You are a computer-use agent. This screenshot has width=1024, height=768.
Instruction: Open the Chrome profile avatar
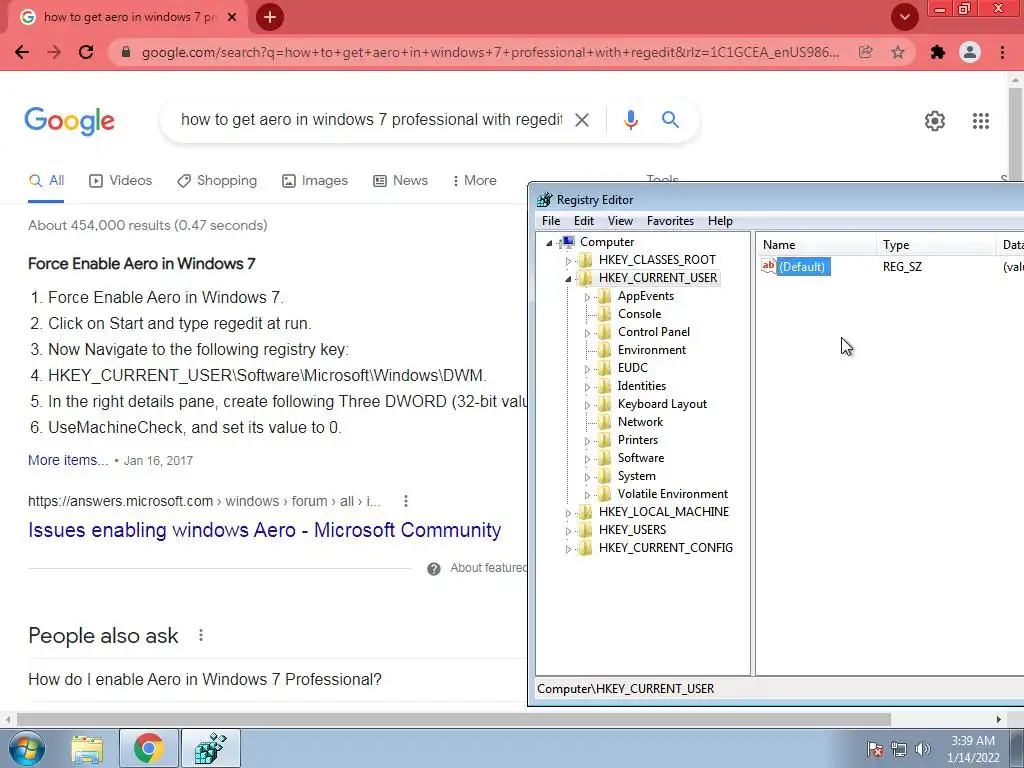970,52
